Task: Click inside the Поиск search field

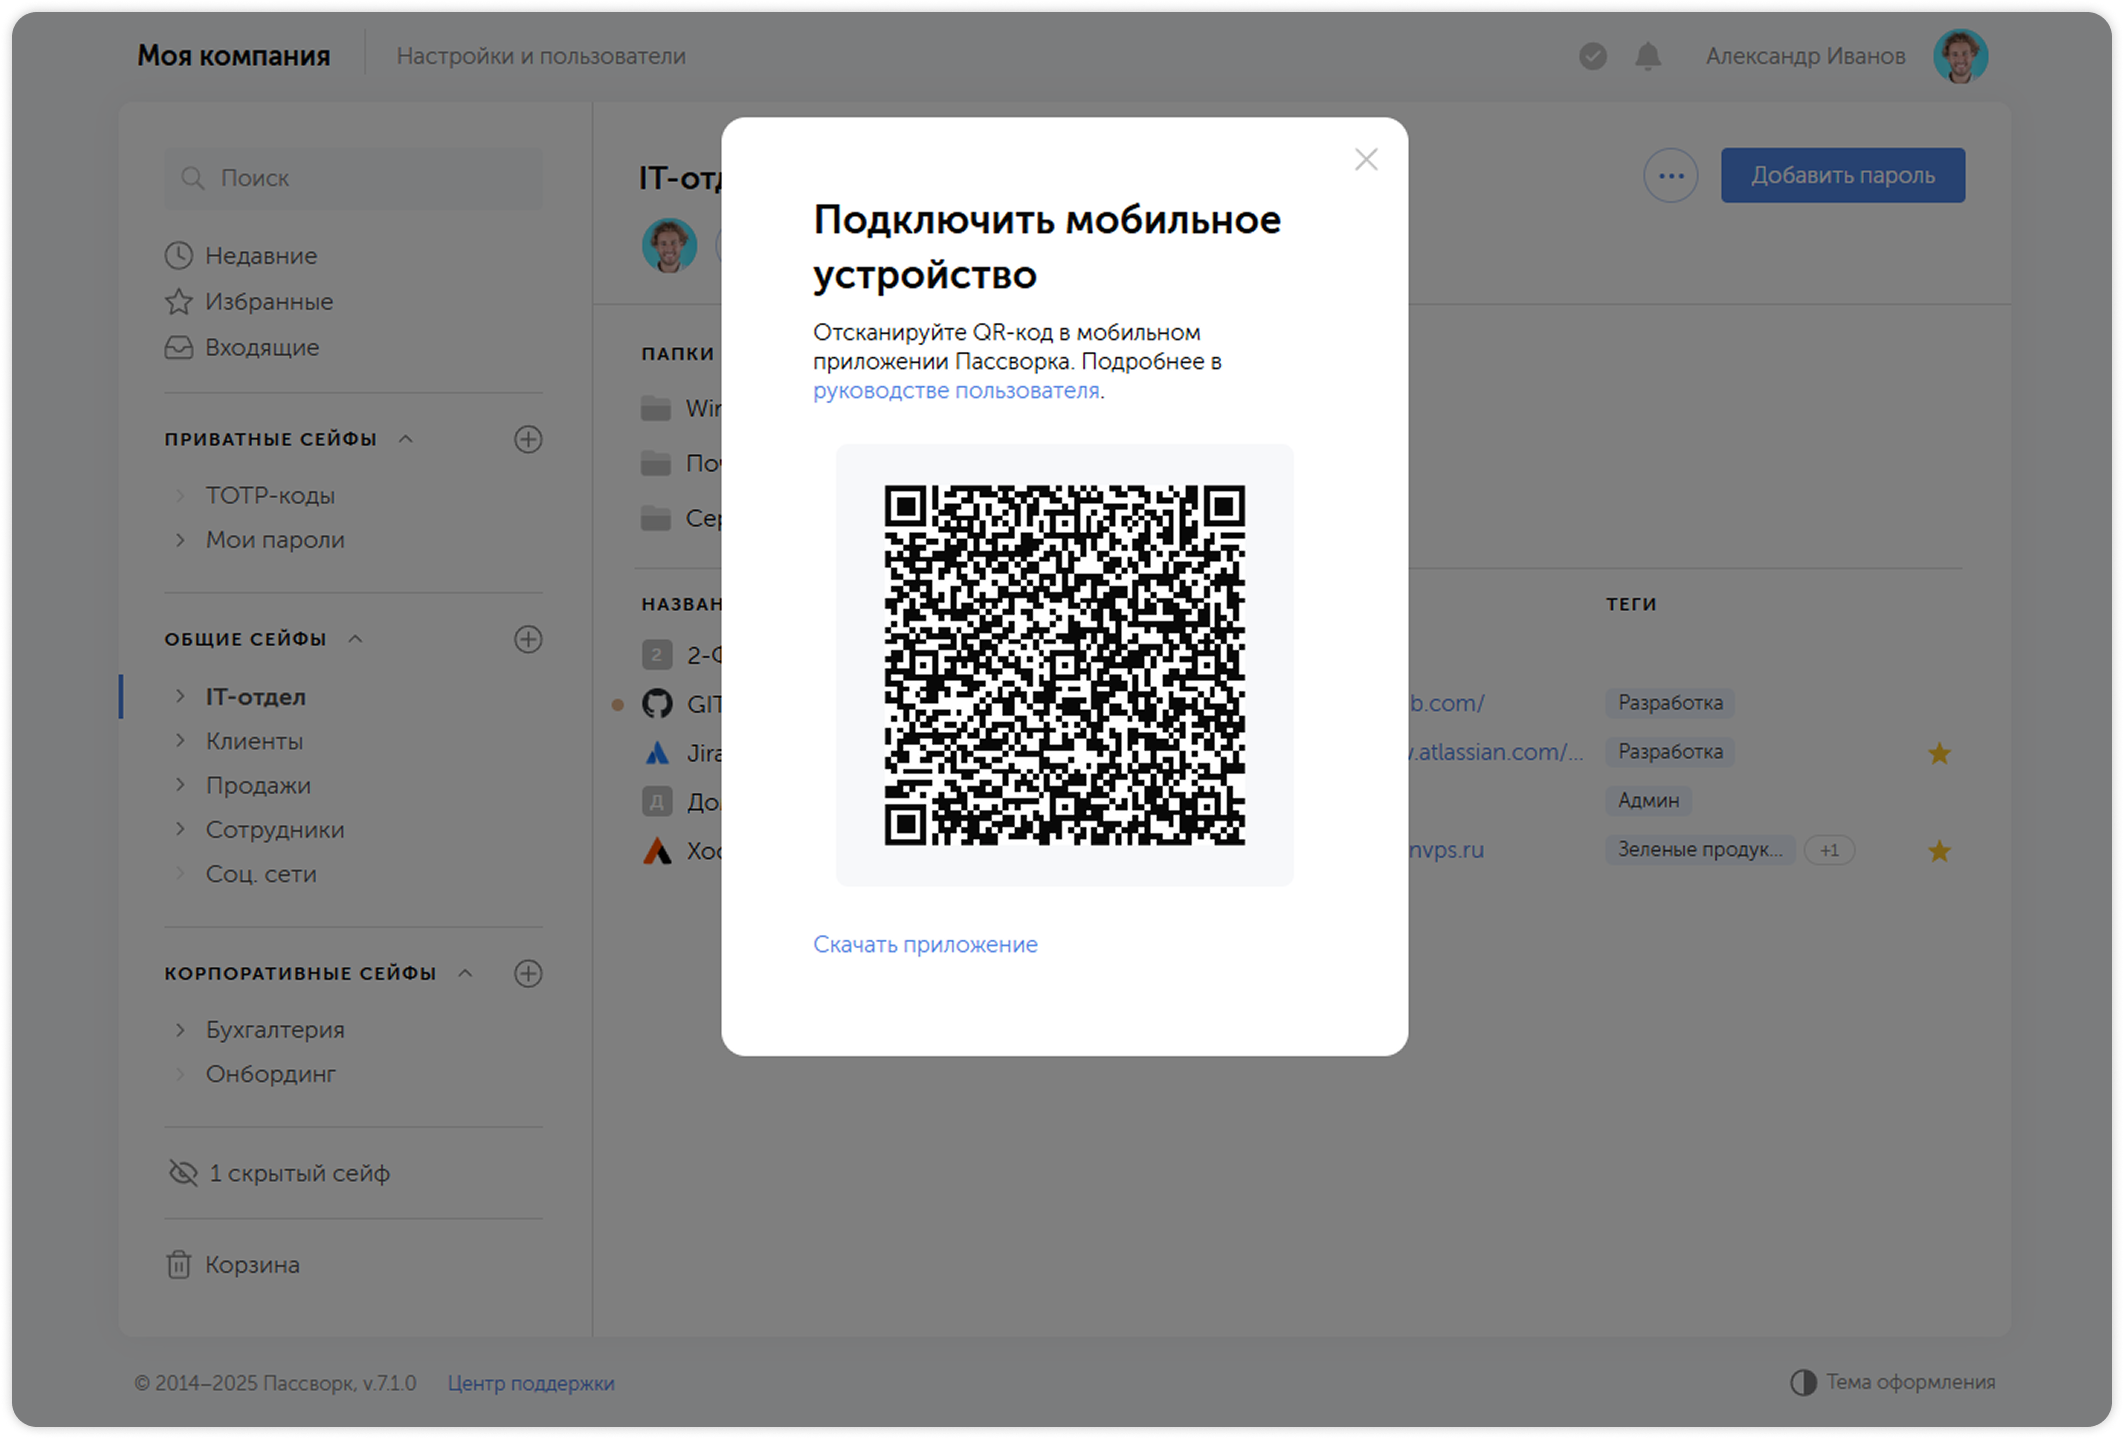Action: (x=355, y=178)
